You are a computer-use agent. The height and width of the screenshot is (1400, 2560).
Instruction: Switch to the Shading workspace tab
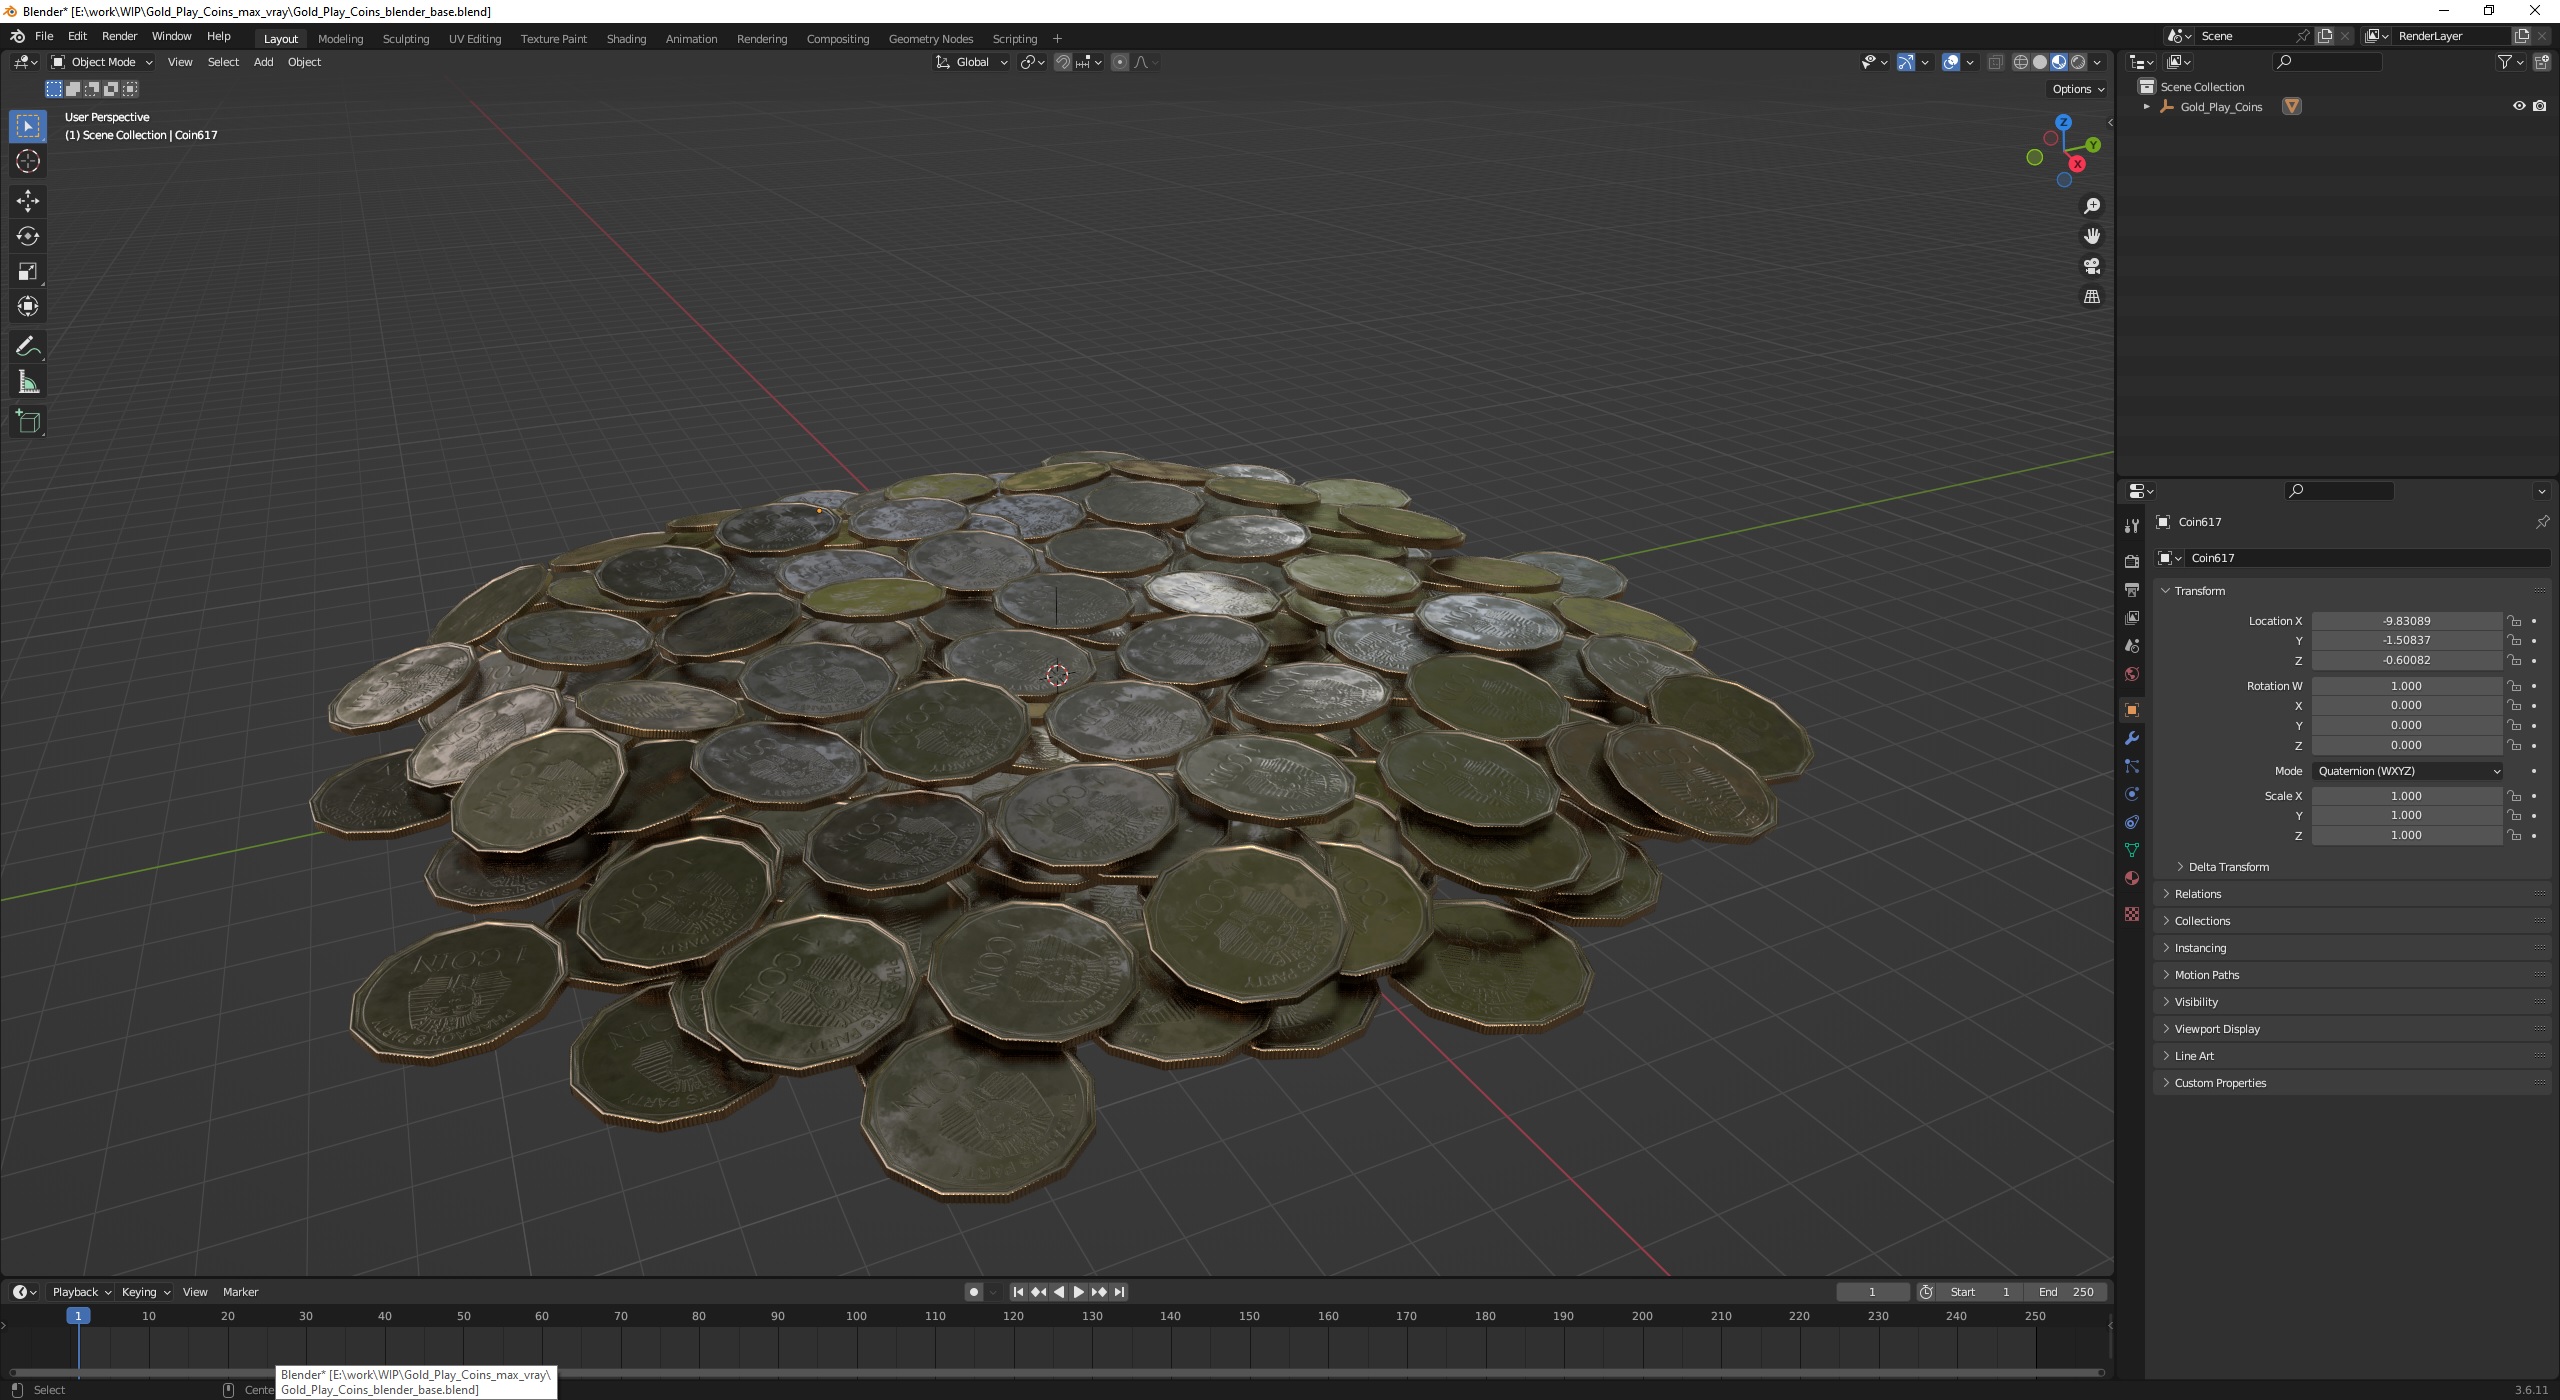626,39
